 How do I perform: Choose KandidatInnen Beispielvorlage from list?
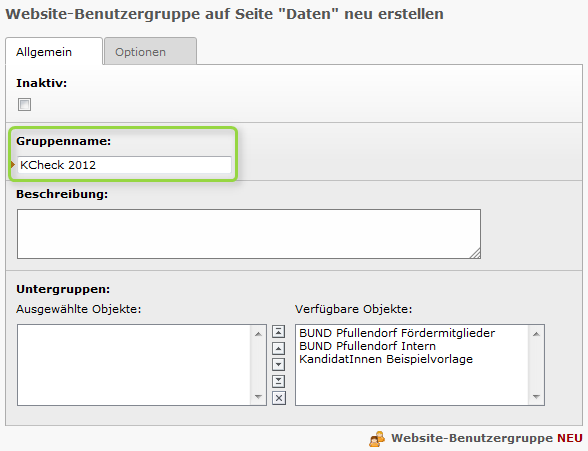coord(386,359)
